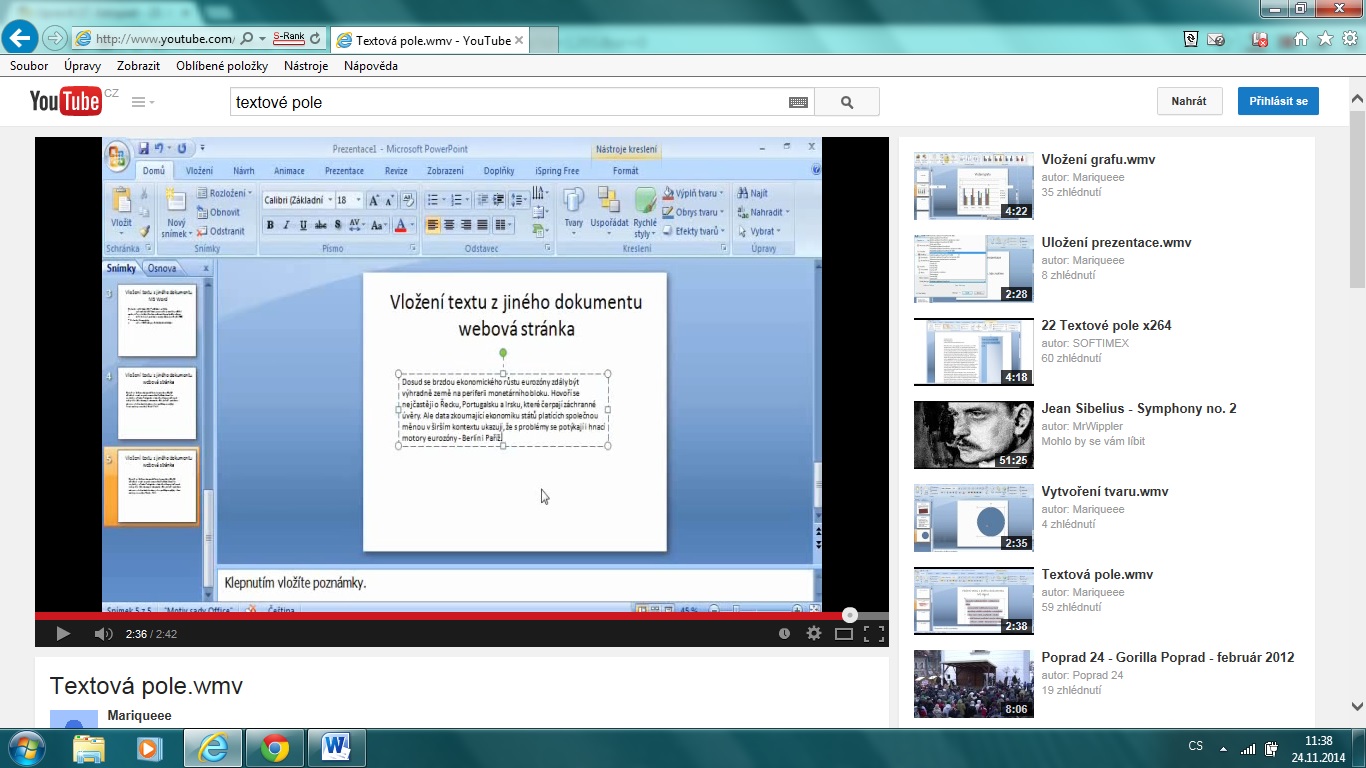This screenshot has height=768, width=1366.
Task: Open the Vložení grafu.wmv thumbnail
Action: pyautogui.click(x=974, y=186)
